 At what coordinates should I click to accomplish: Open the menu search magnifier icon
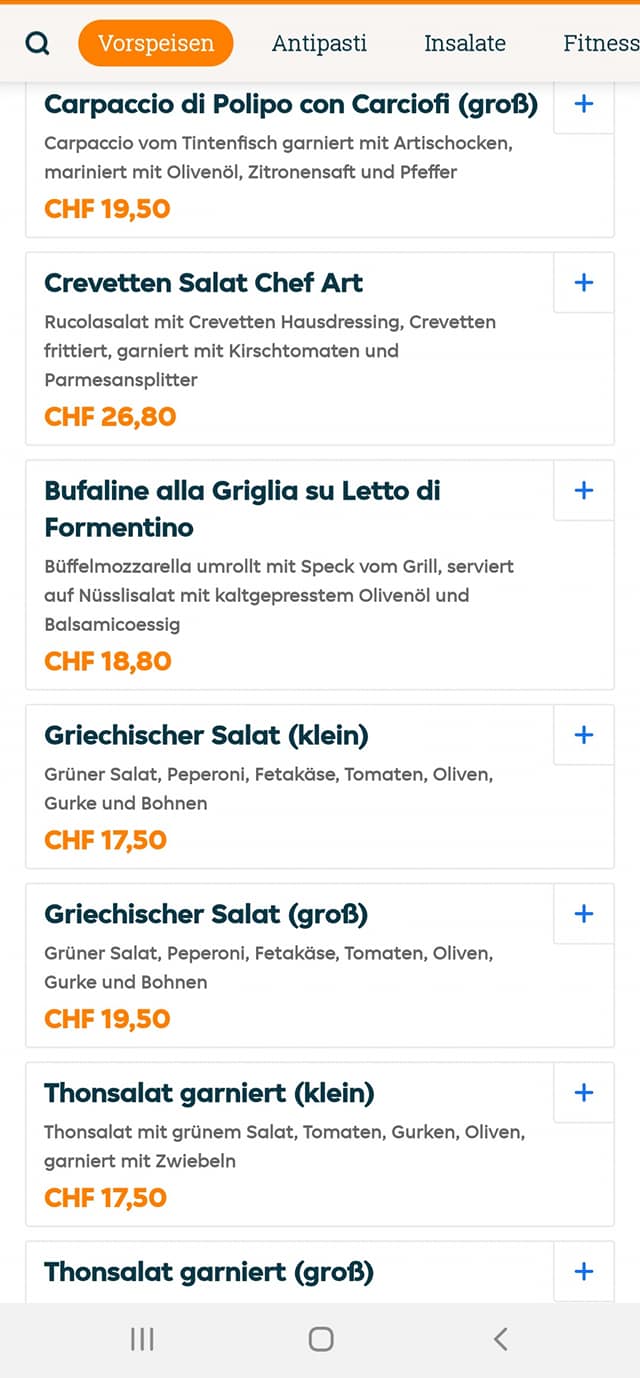point(37,44)
